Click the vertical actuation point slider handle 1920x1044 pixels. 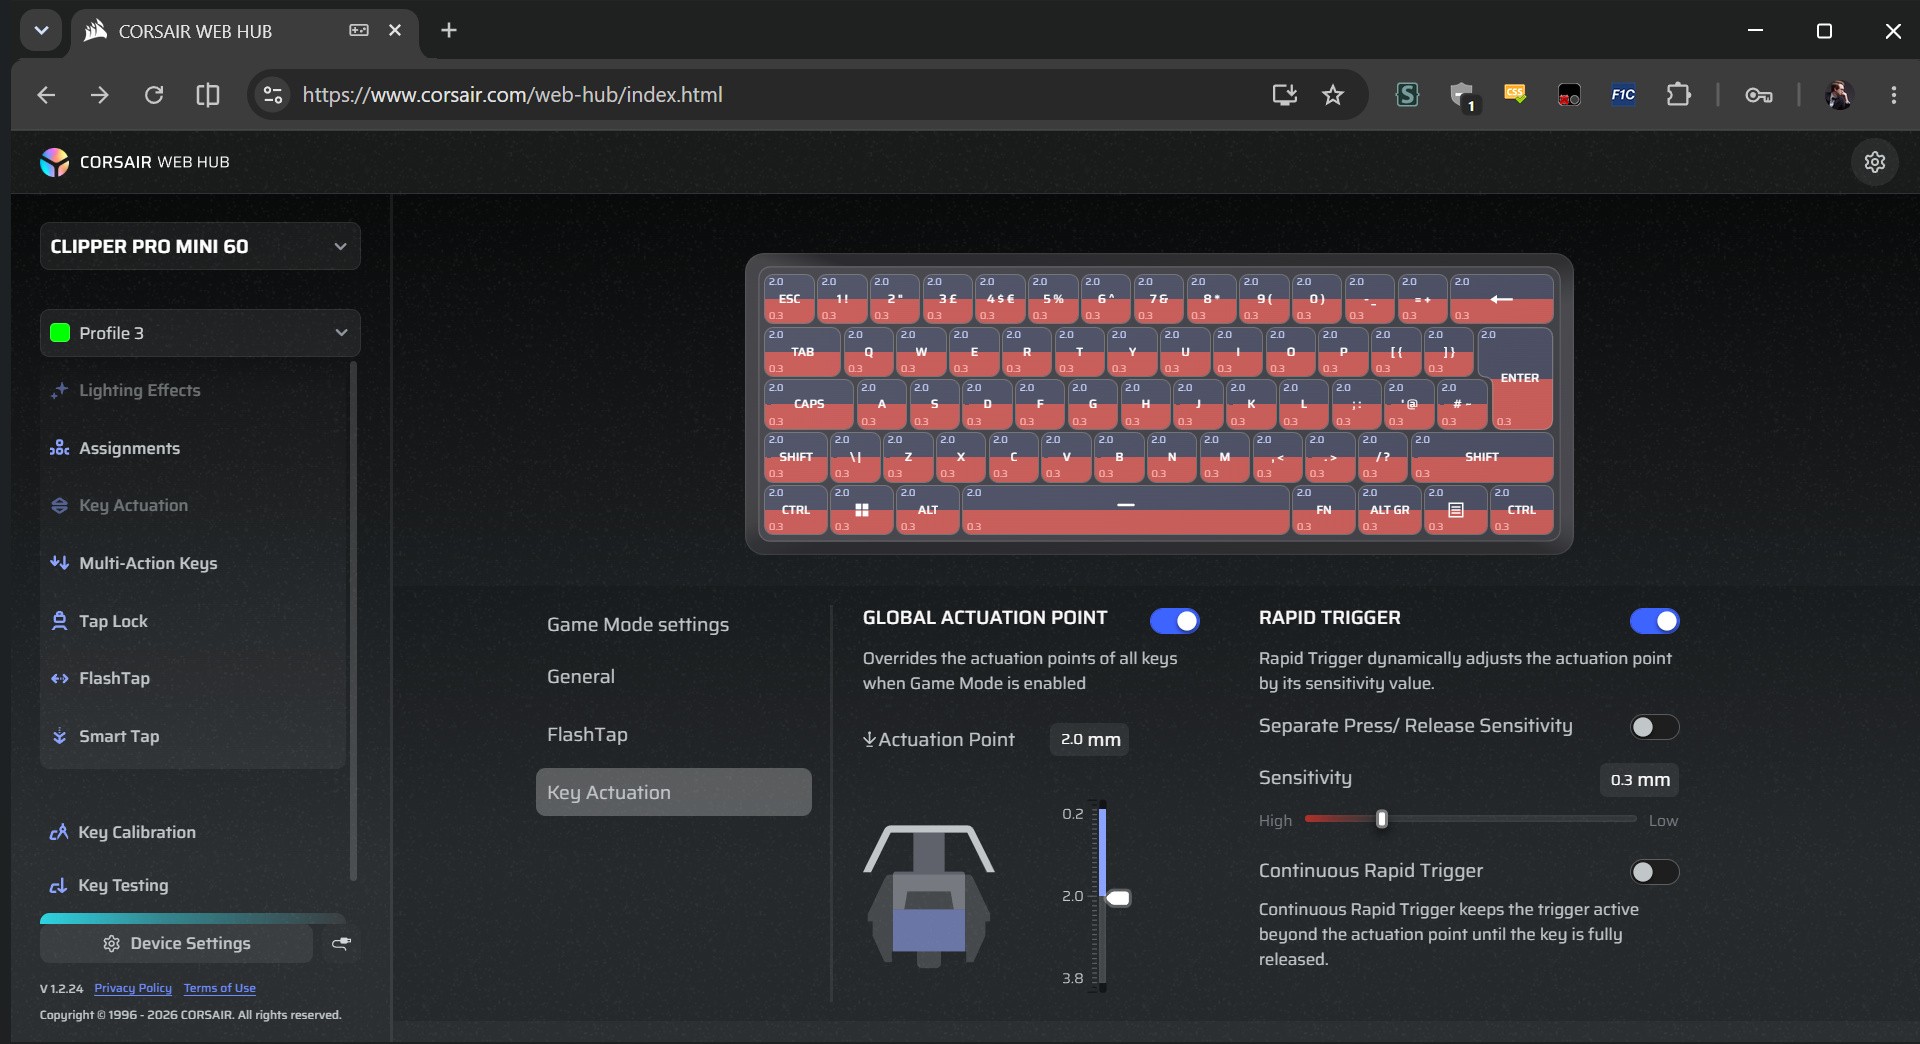[1118, 898]
